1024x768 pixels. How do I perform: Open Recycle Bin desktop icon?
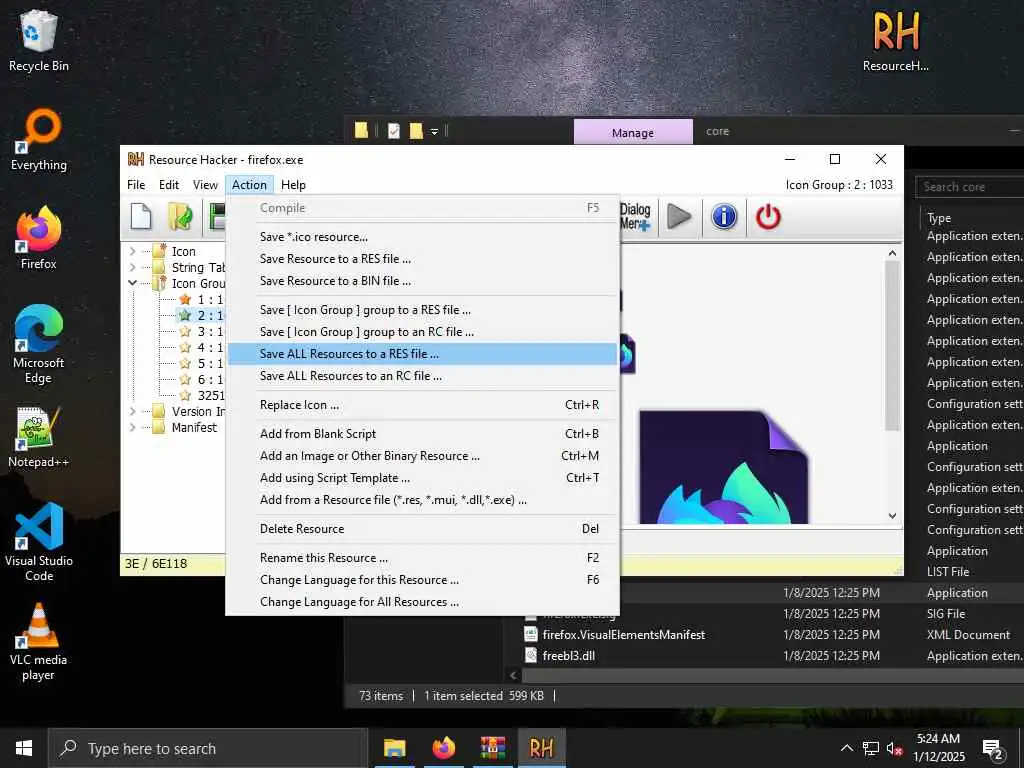pos(39,40)
